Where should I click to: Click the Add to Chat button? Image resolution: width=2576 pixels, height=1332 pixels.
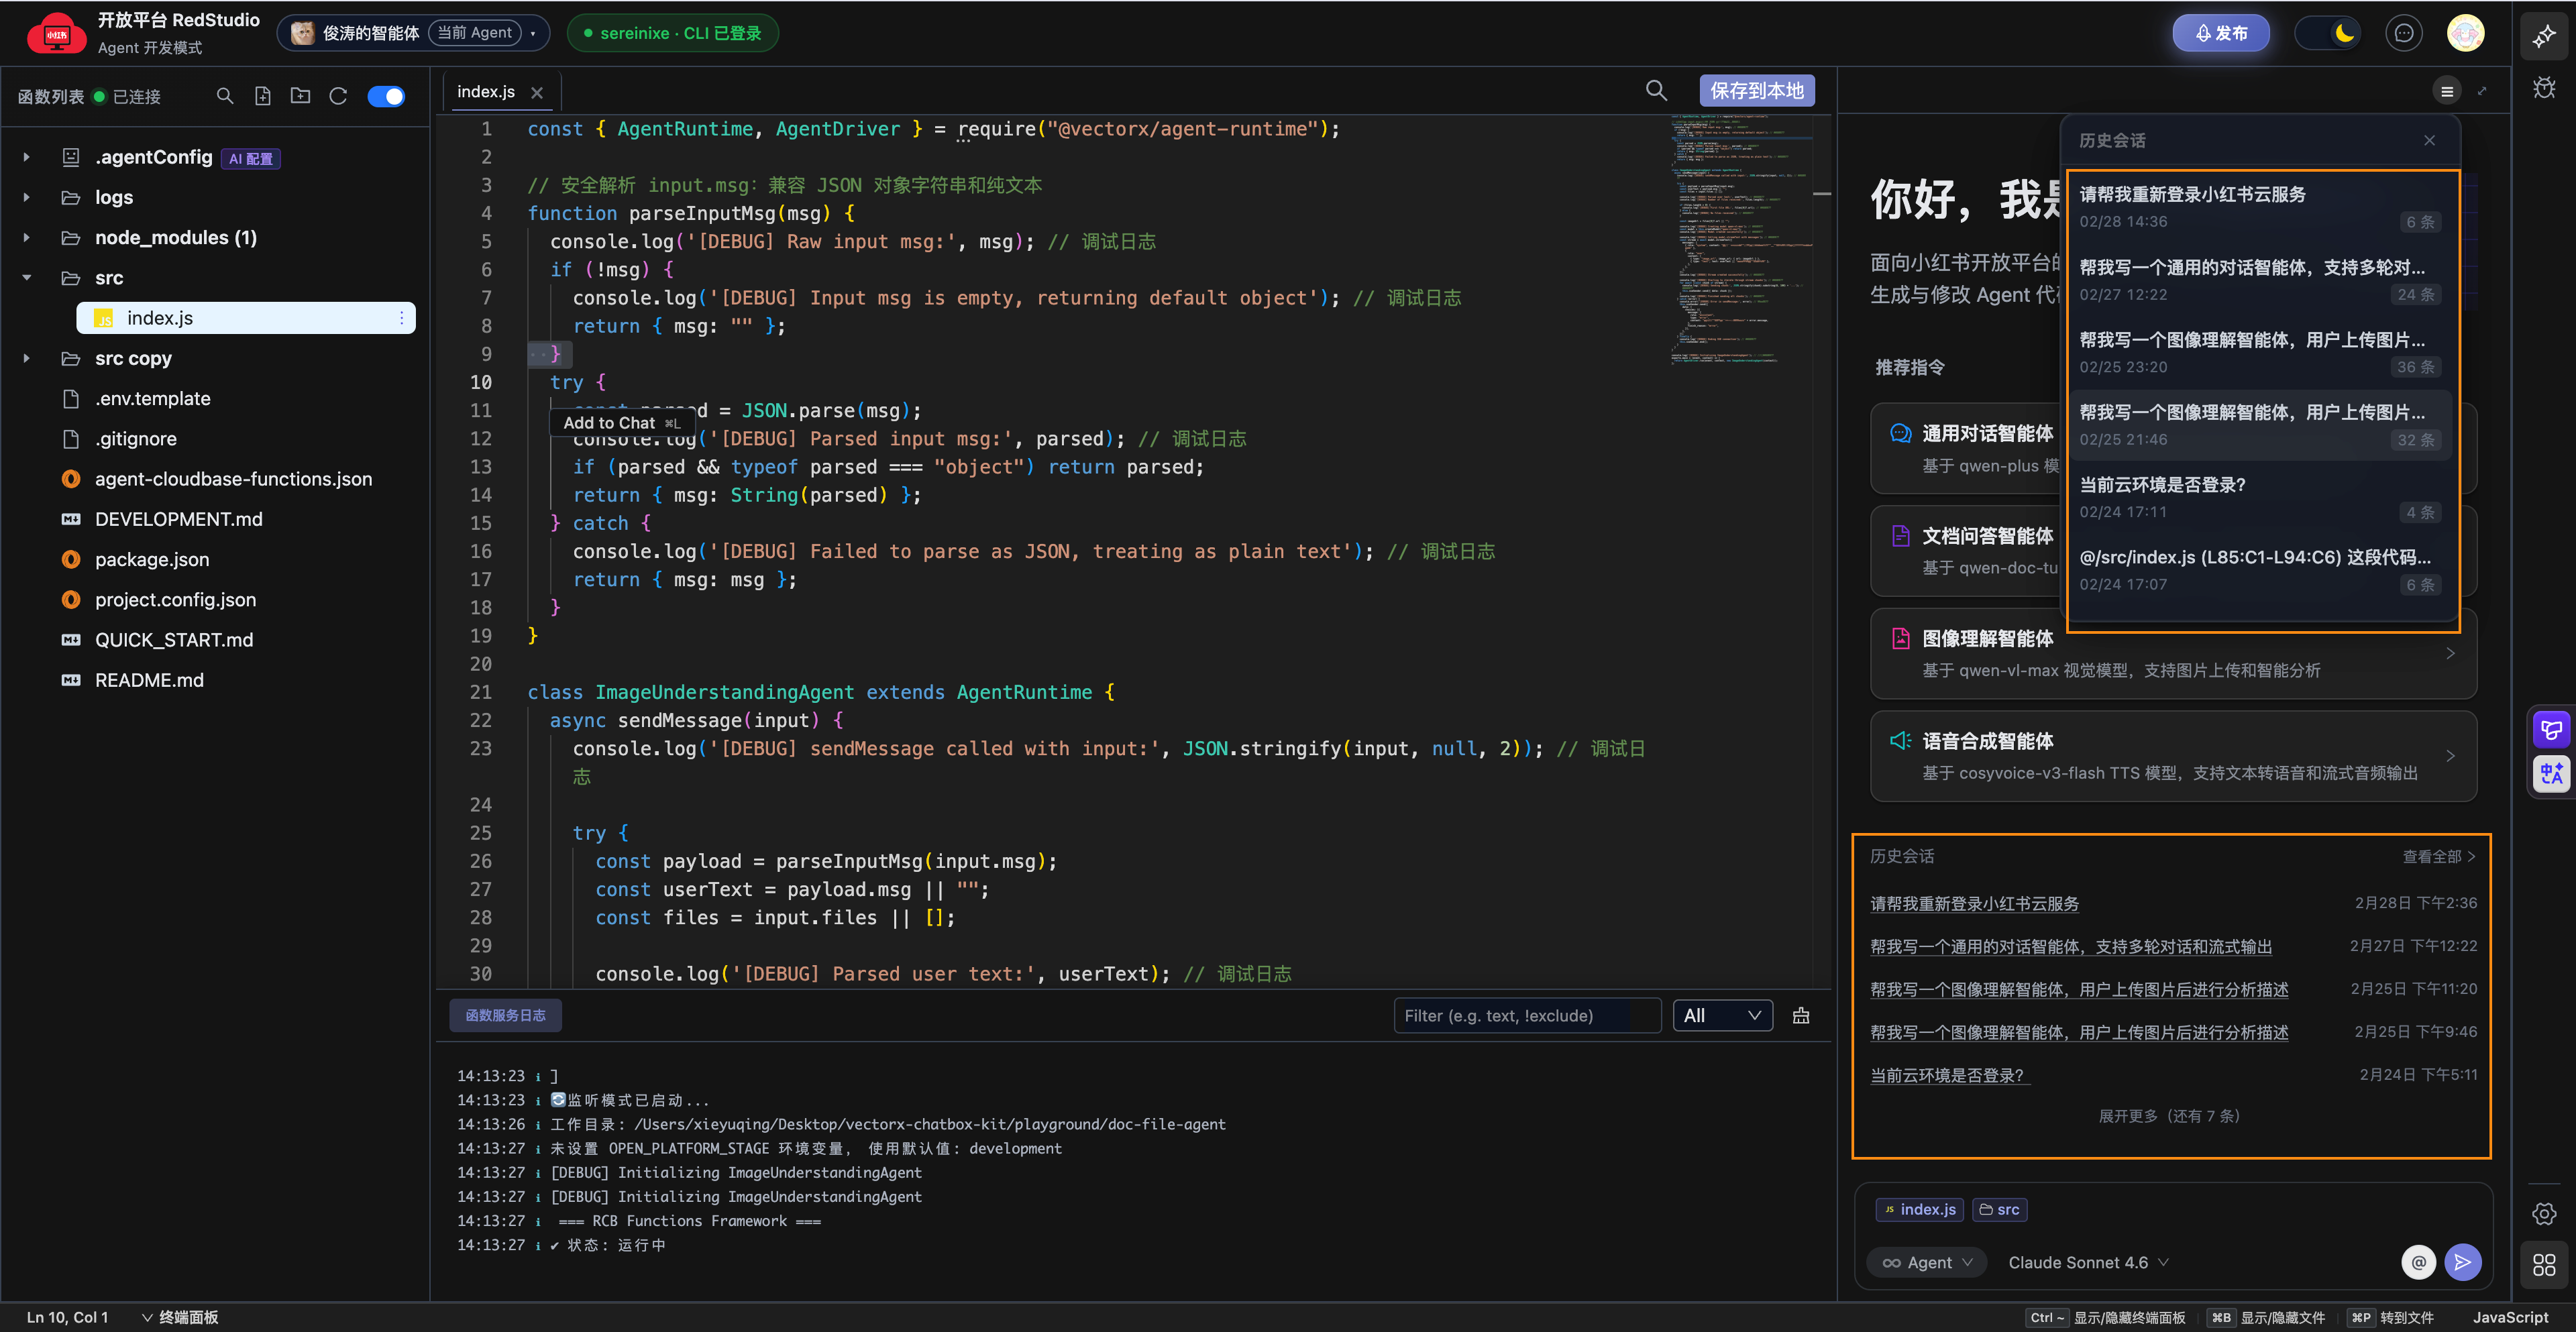coord(621,423)
